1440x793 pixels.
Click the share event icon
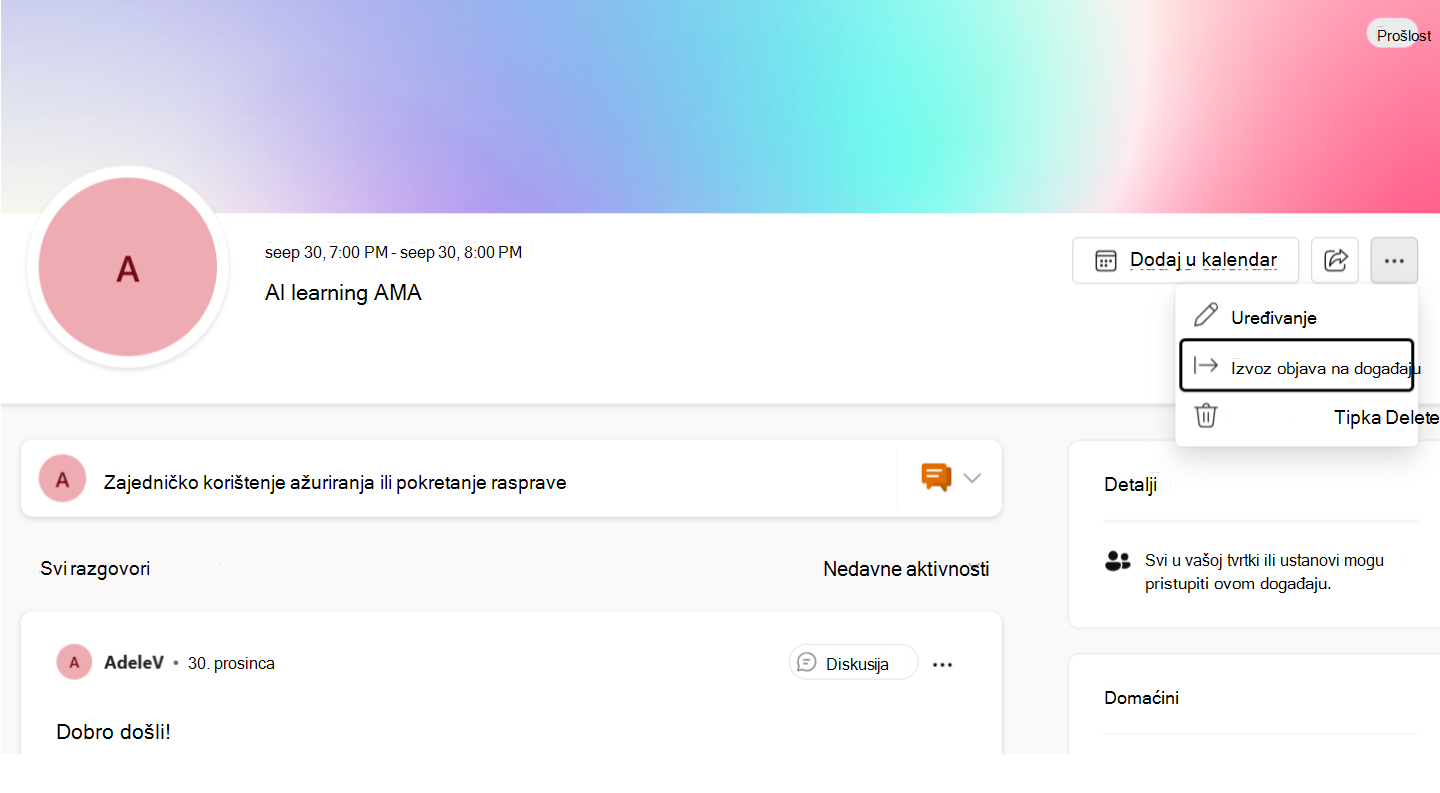[x=1335, y=261]
